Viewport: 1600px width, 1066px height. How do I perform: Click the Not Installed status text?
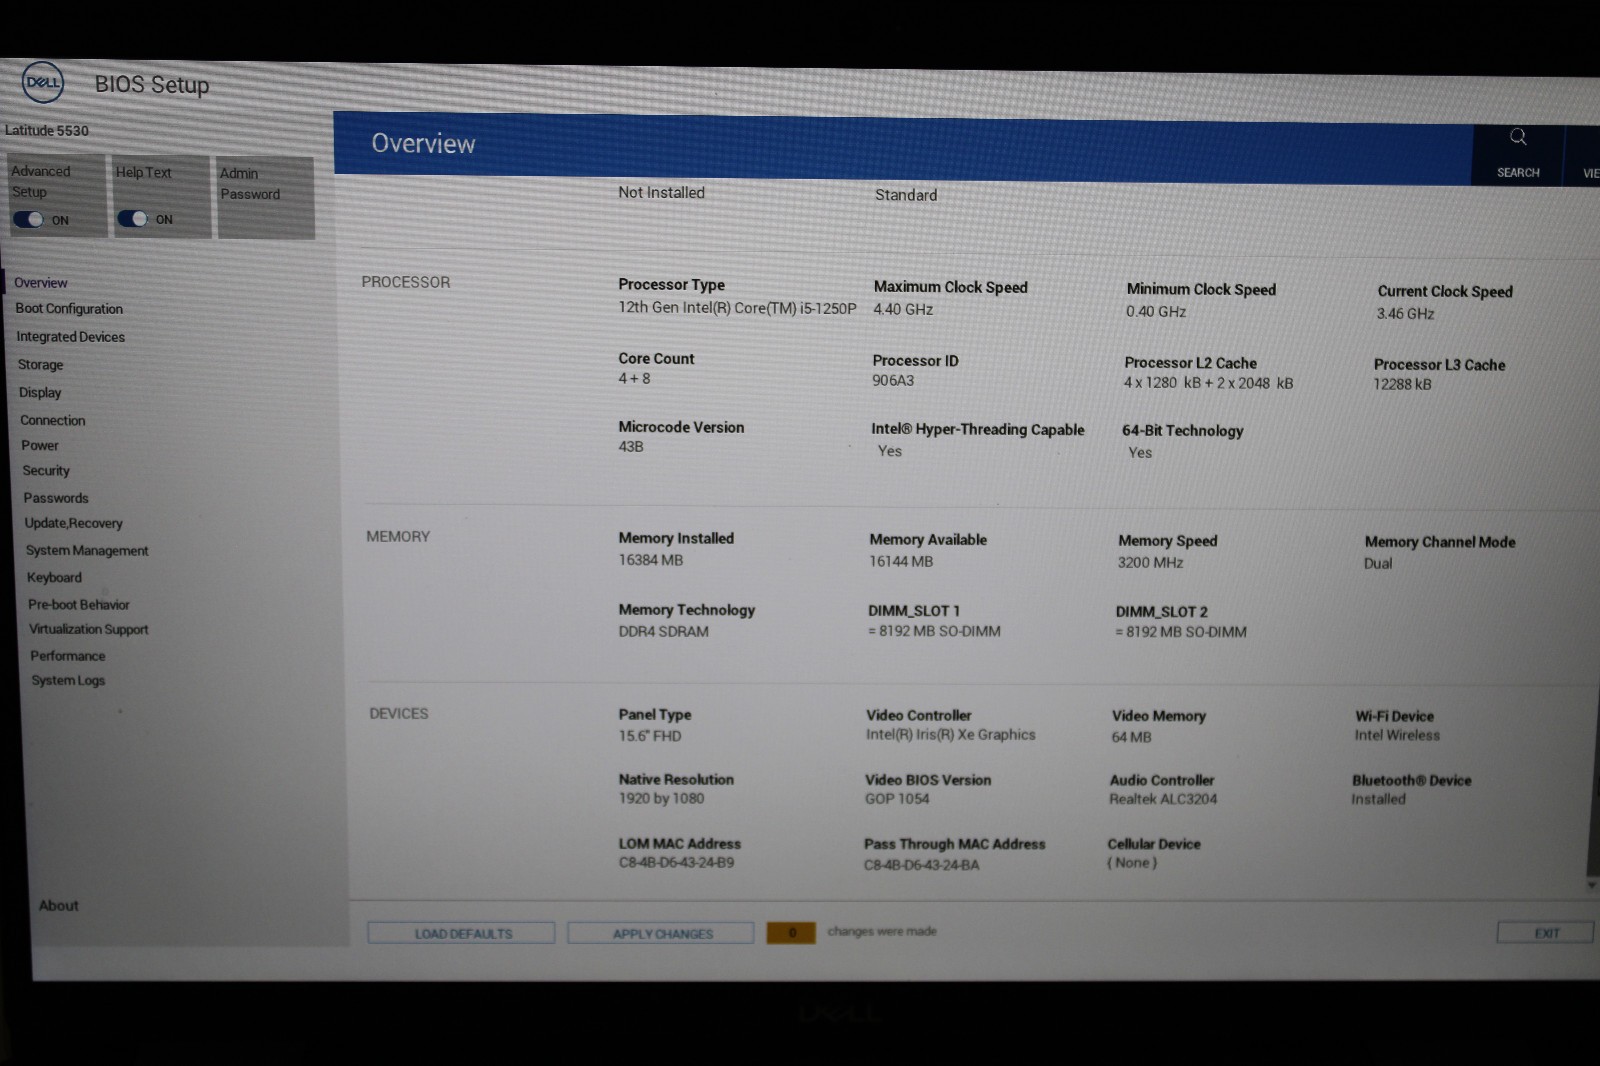(x=661, y=193)
